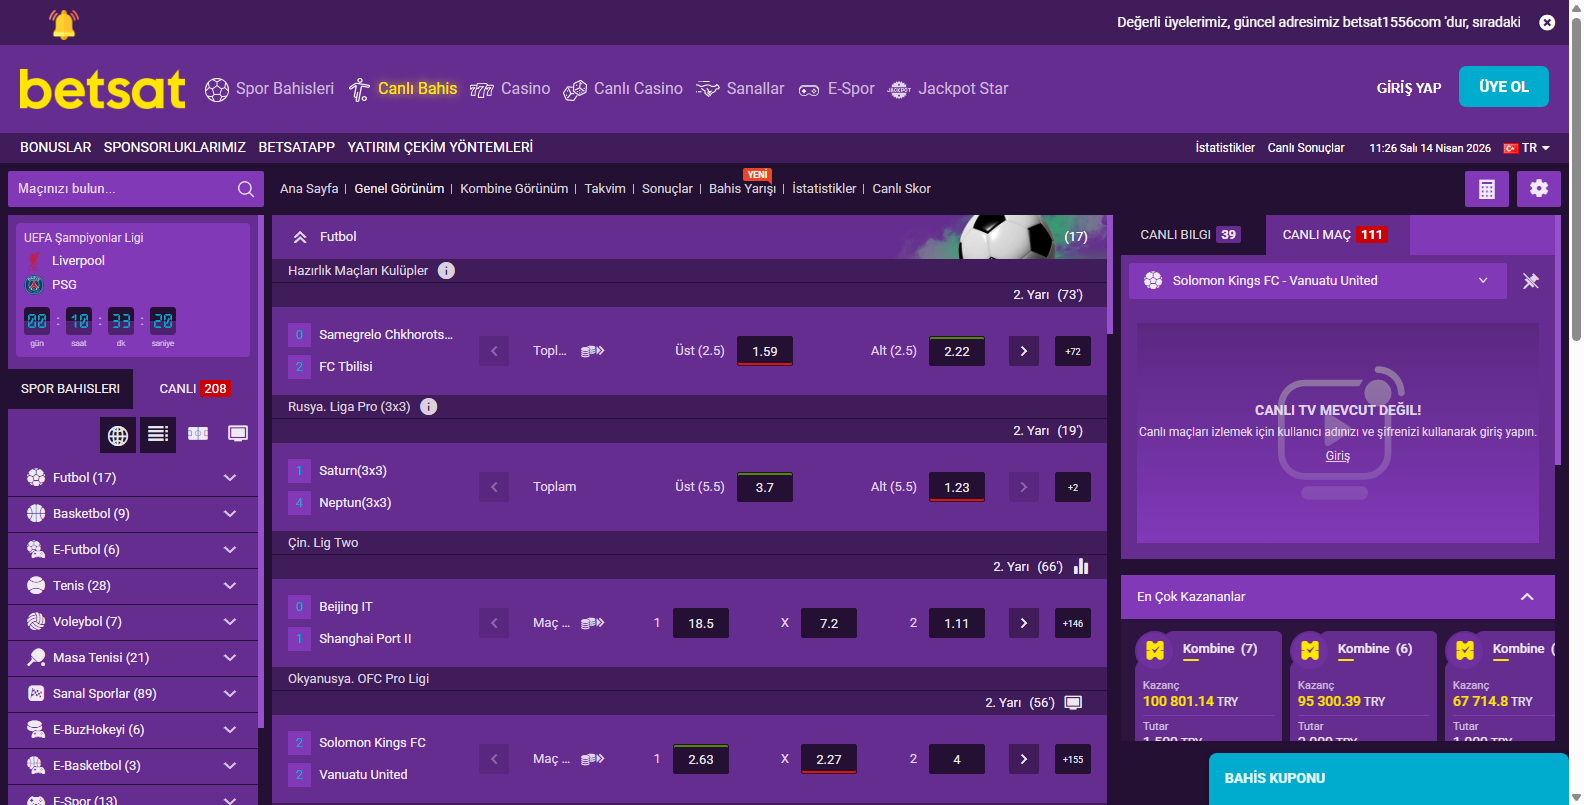Open Solomon Kings FC match dropdown
Image resolution: width=1584 pixels, height=805 pixels.
tap(1317, 281)
